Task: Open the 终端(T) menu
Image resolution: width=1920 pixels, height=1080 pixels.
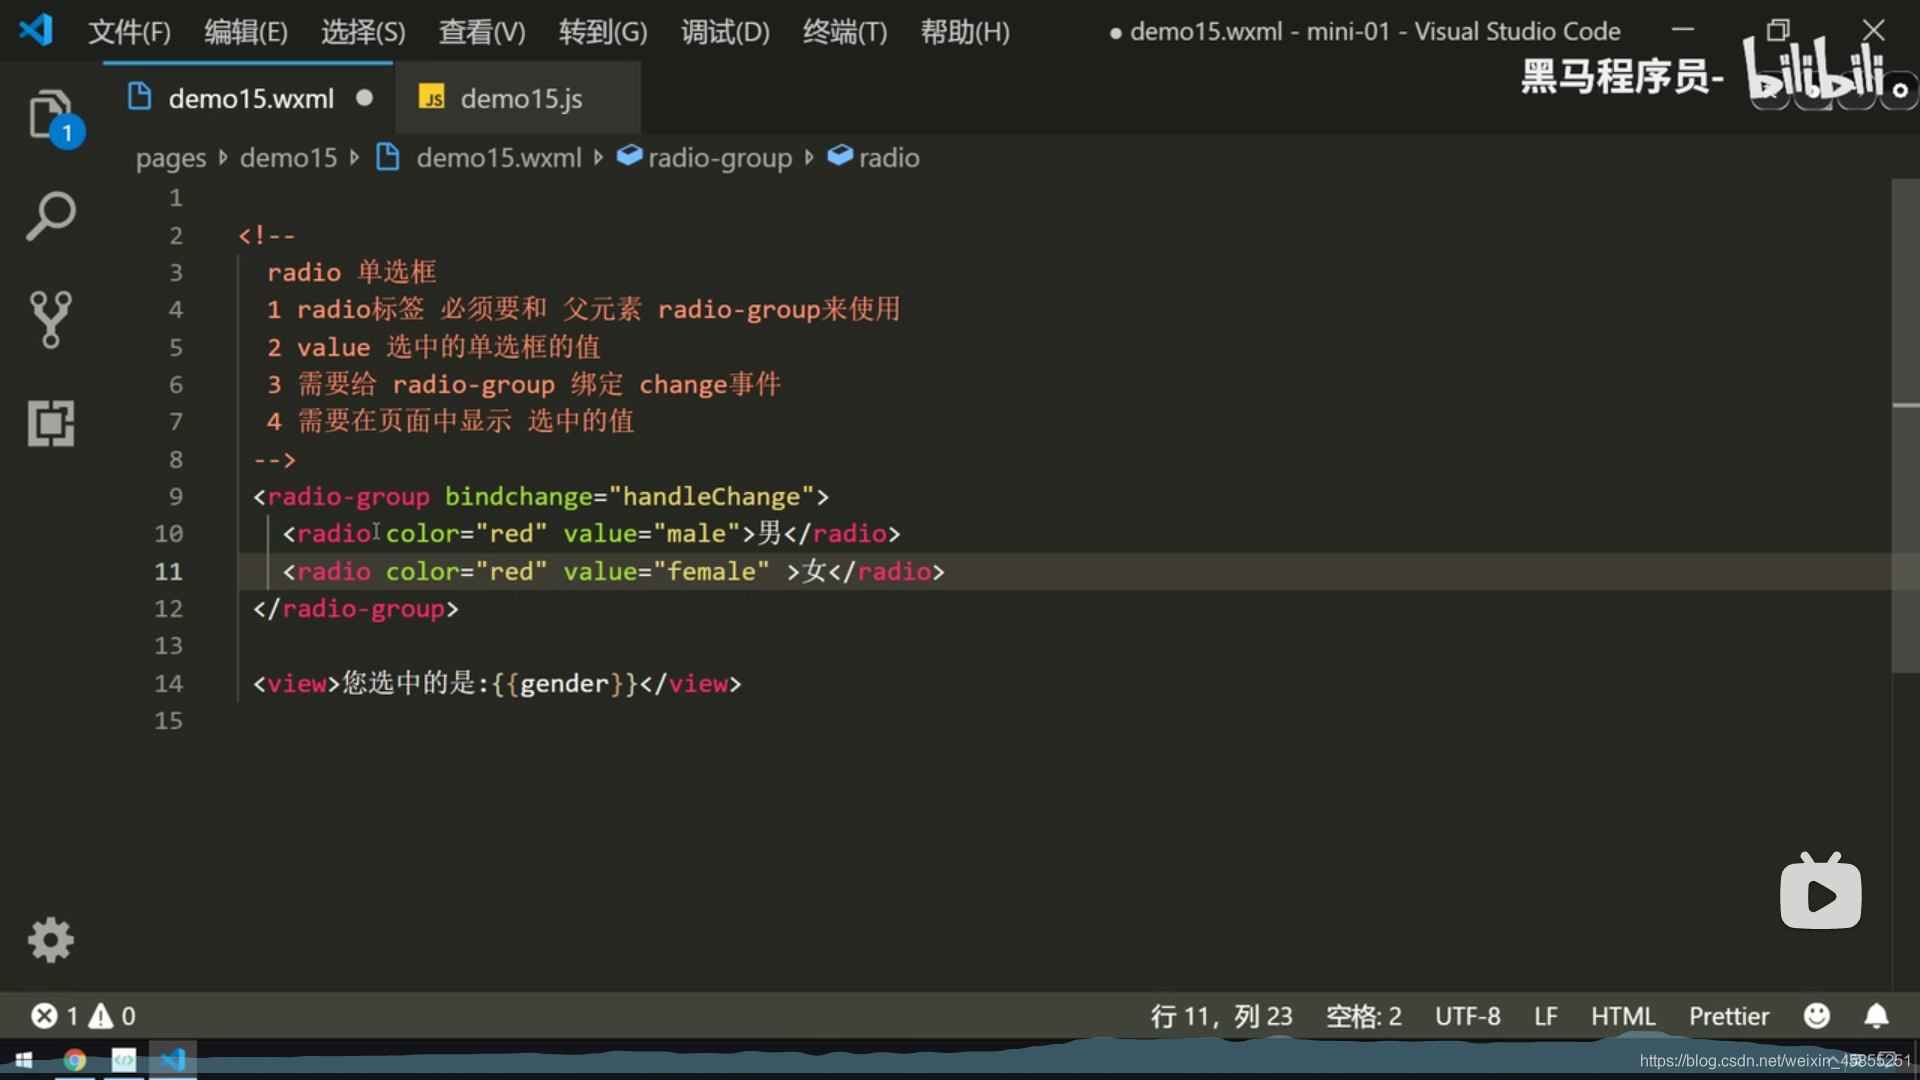Action: point(845,32)
